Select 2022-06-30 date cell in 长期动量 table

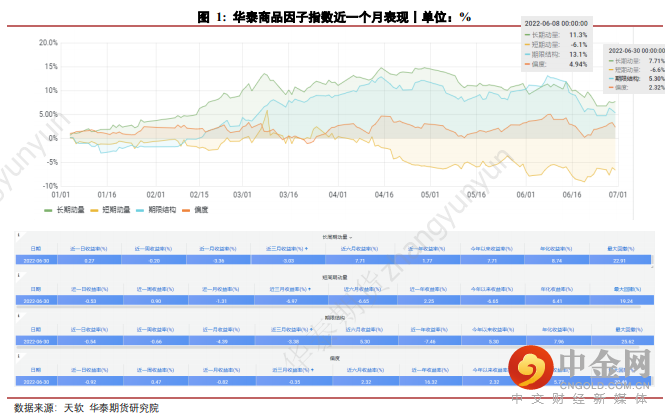[36, 260]
